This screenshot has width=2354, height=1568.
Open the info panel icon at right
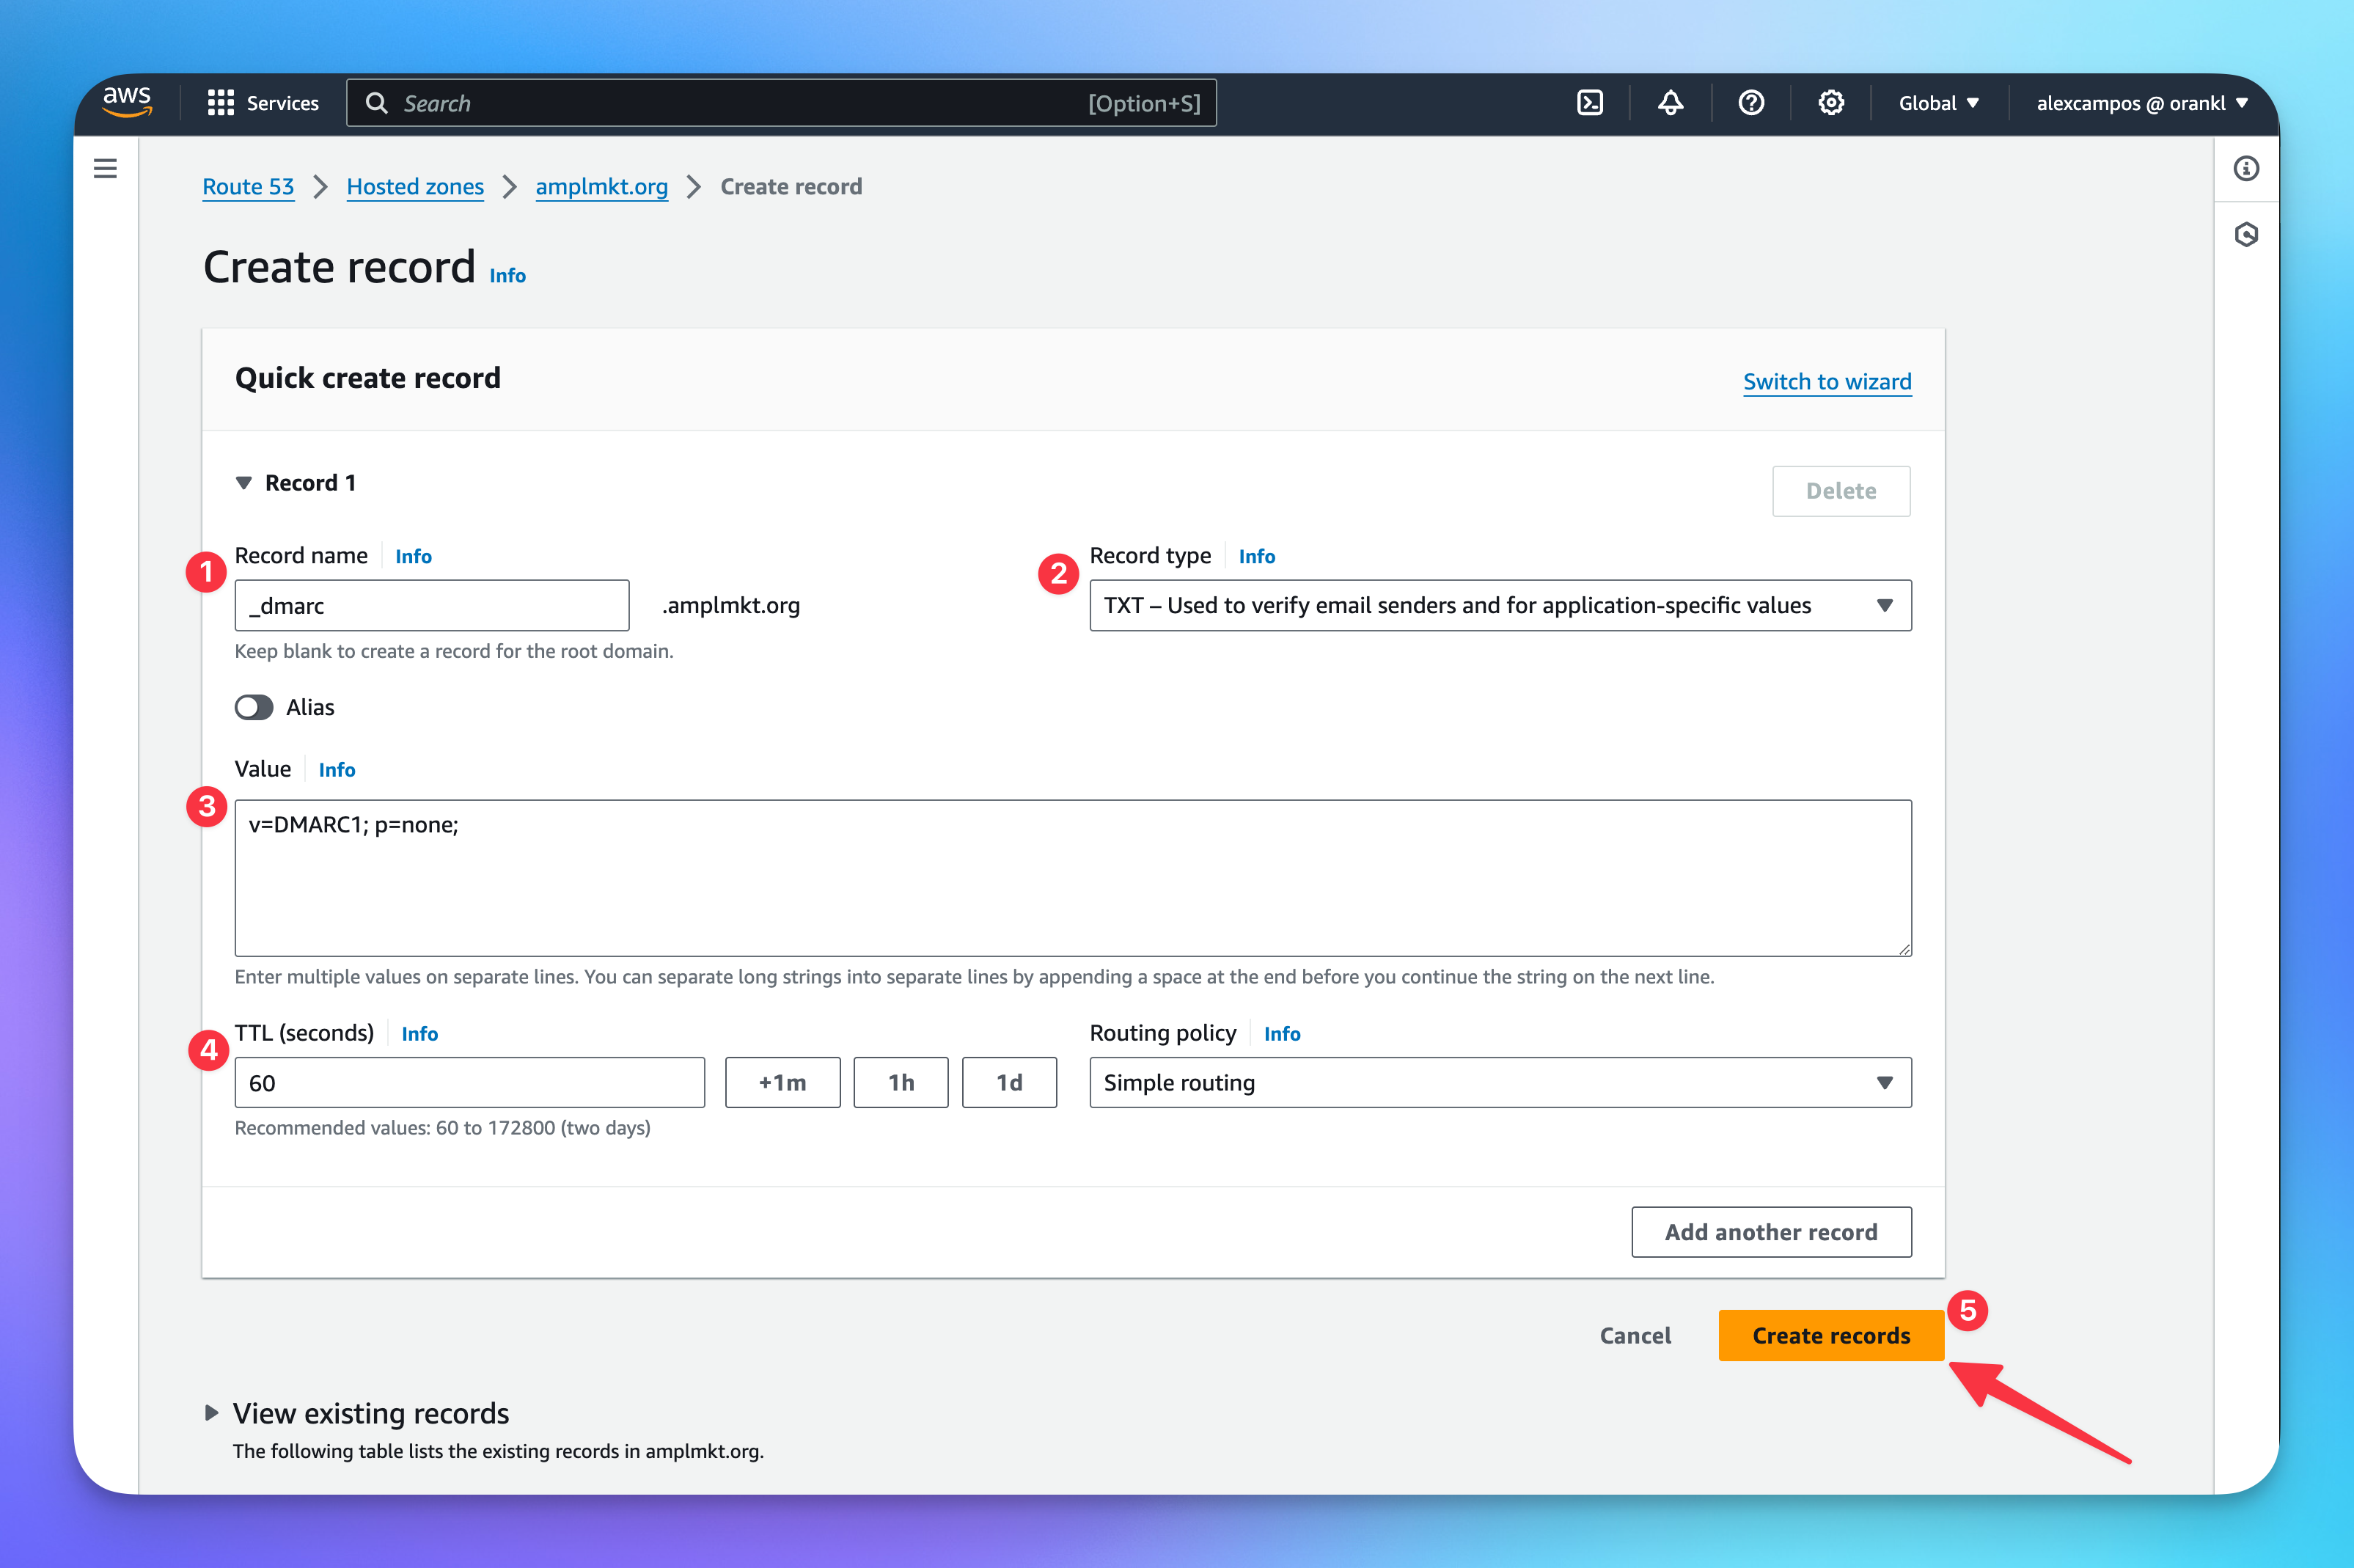pos(2246,168)
